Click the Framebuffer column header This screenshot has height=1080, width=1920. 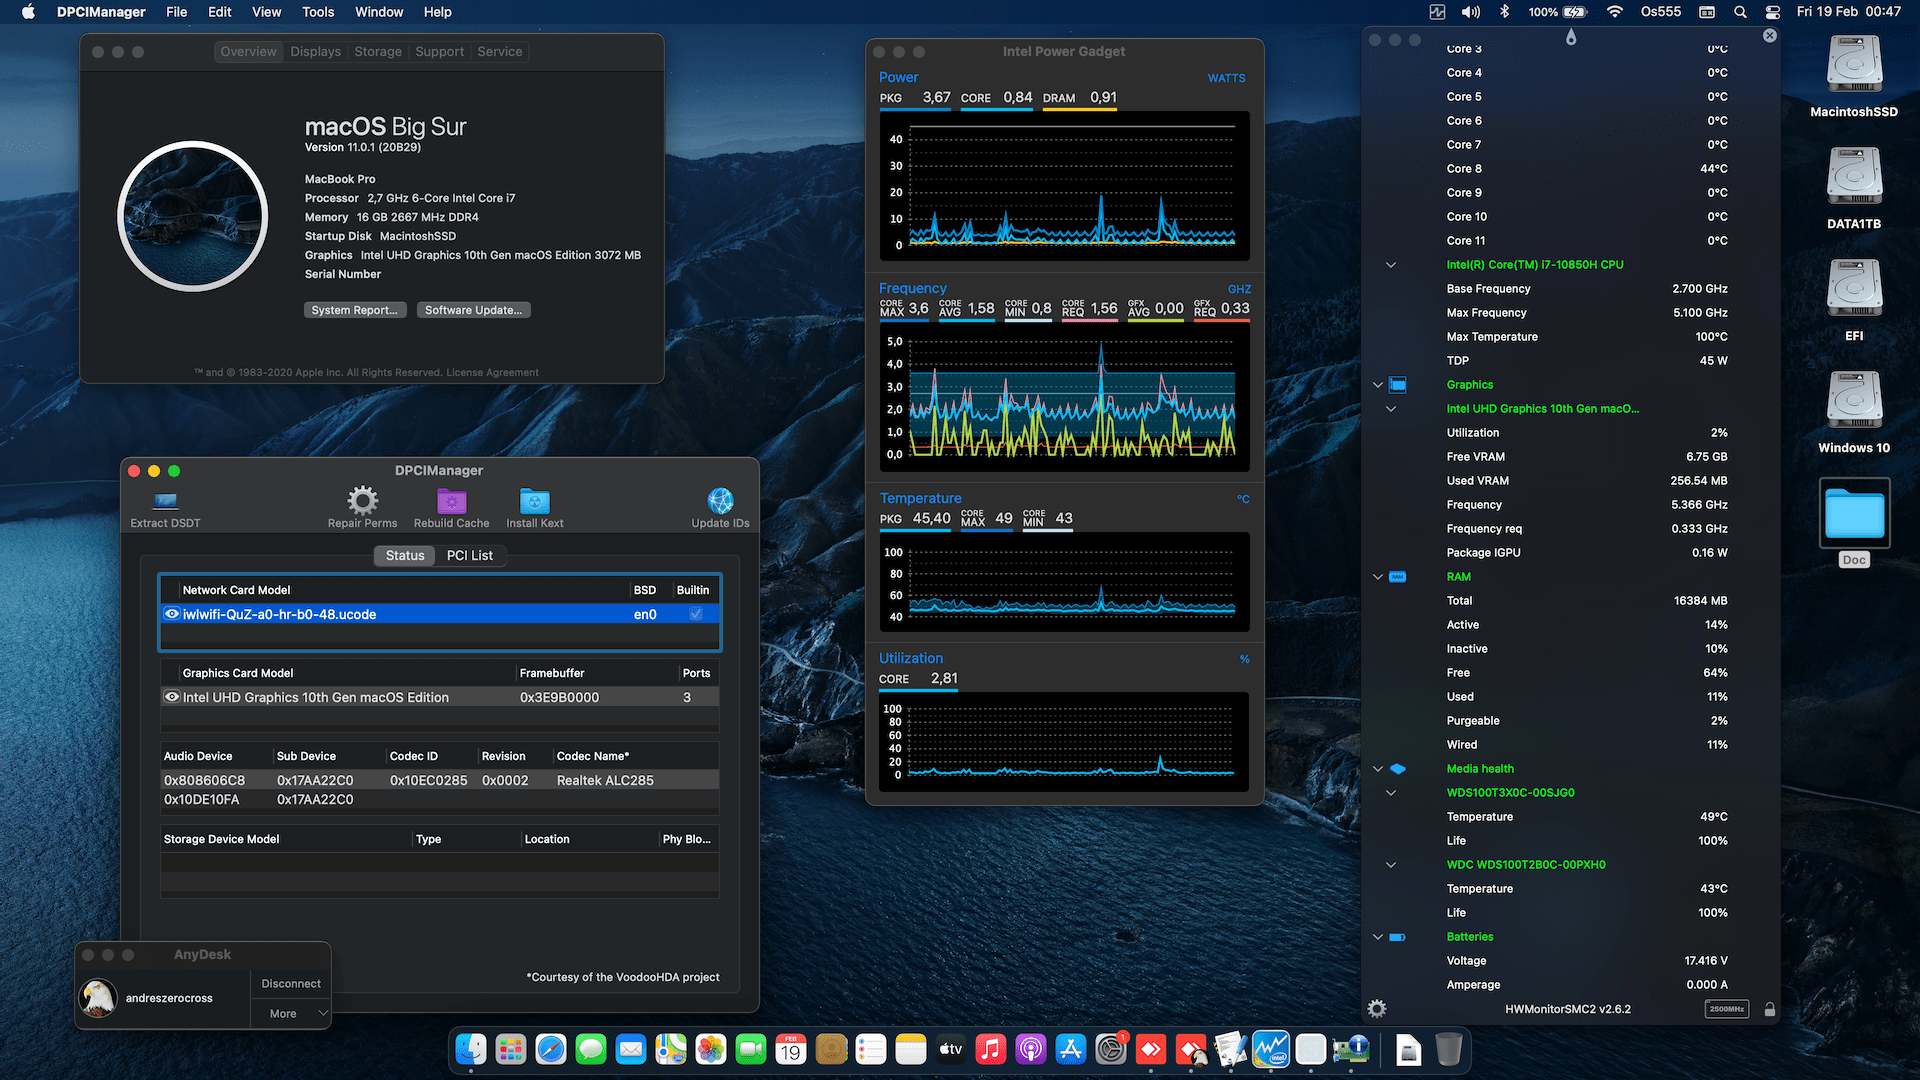tap(552, 673)
